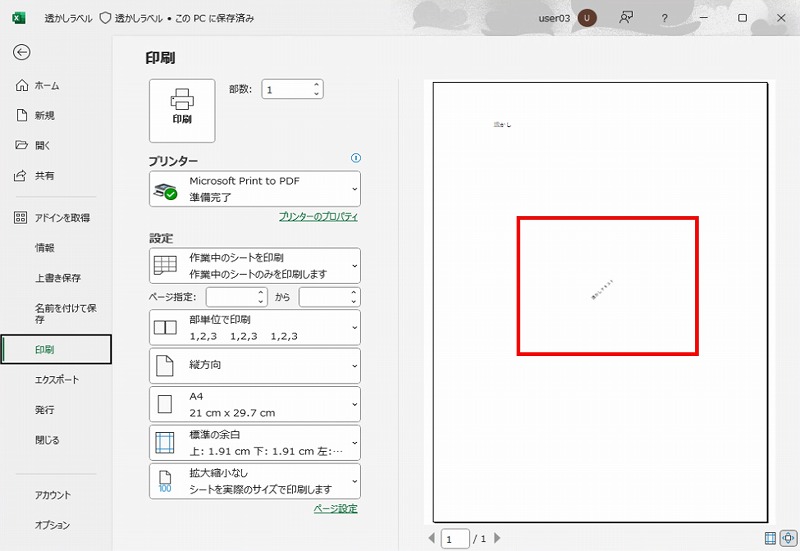Click the user03 account avatar
This screenshot has width=800, height=551.
(x=587, y=18)
